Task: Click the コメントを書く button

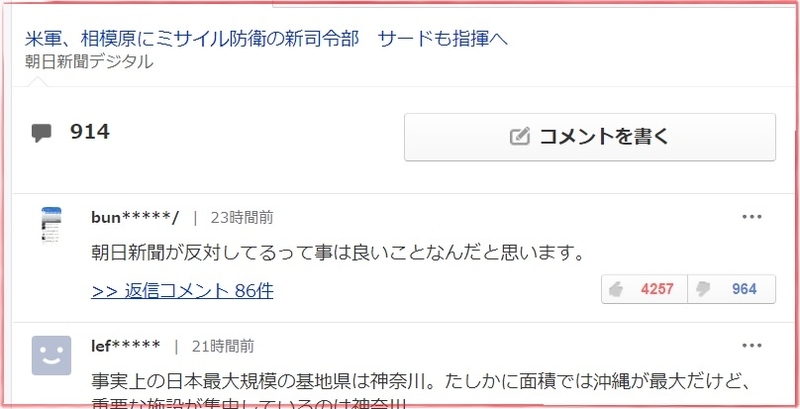Action: tap(590, 137)
